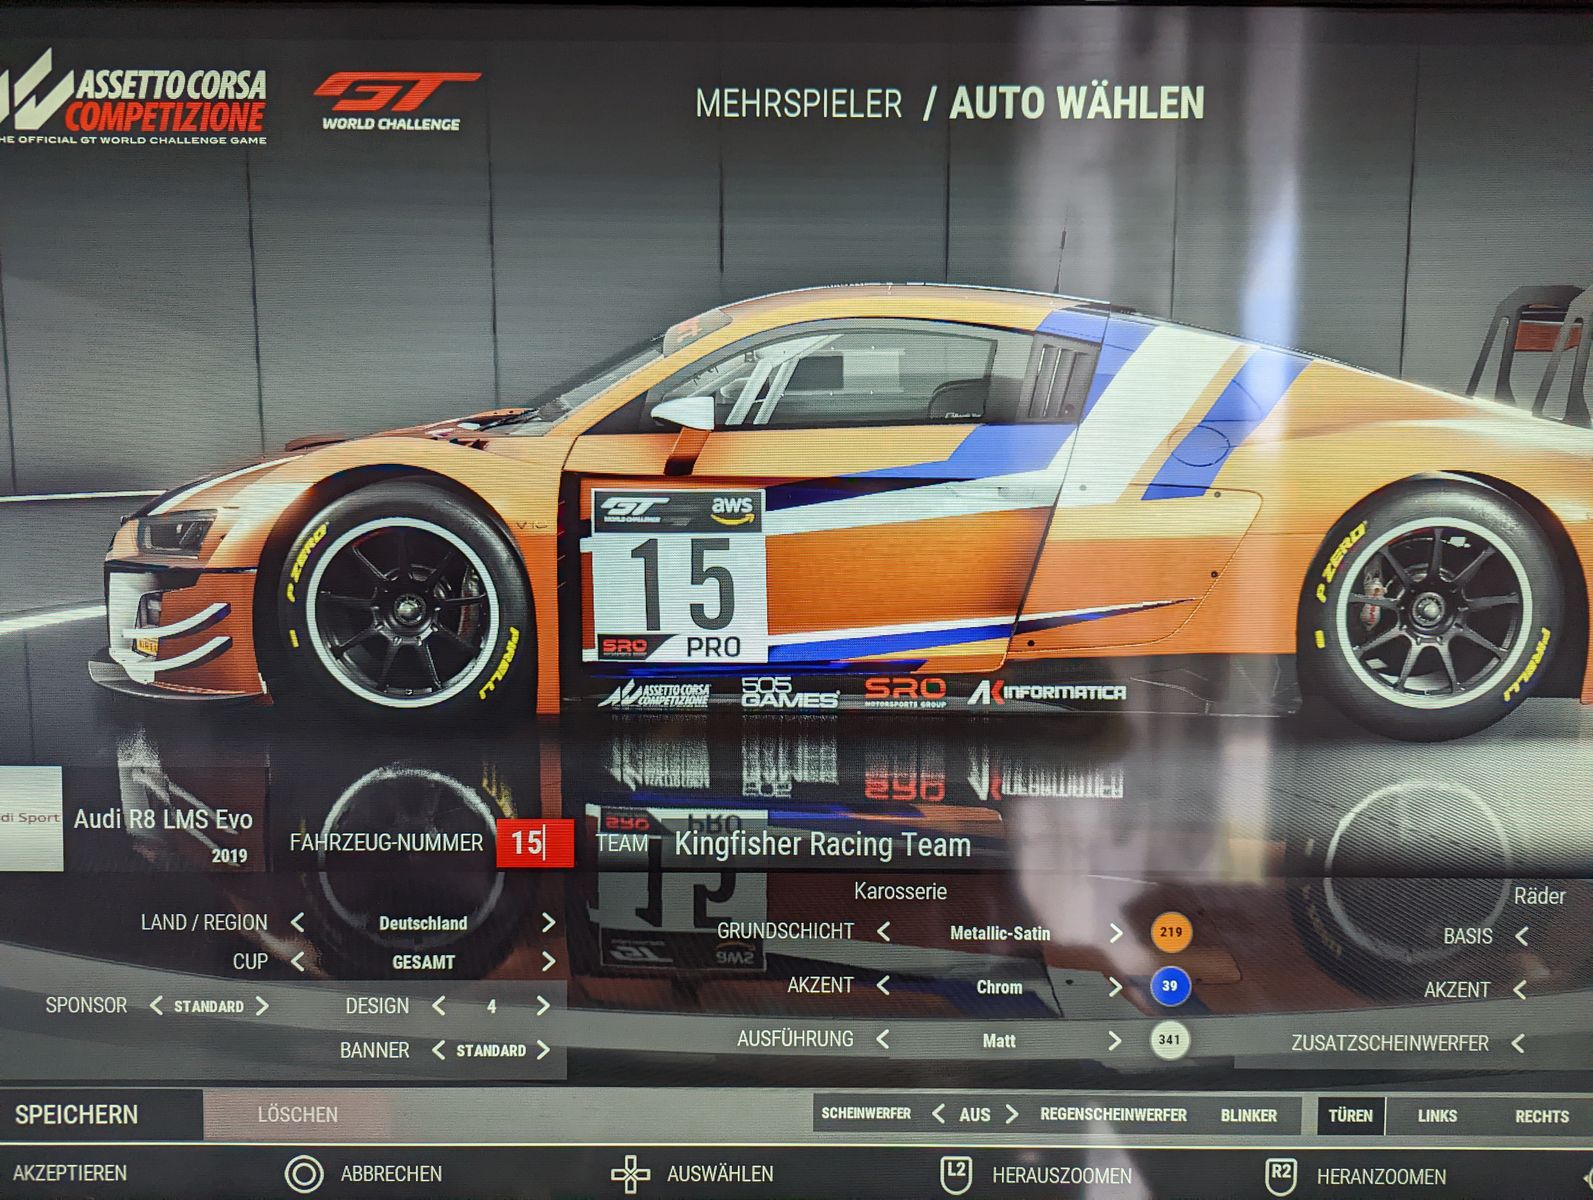Click the L2 Herauszoomen icon
1593x1200 pixels.
click(x=956, y=1175)
